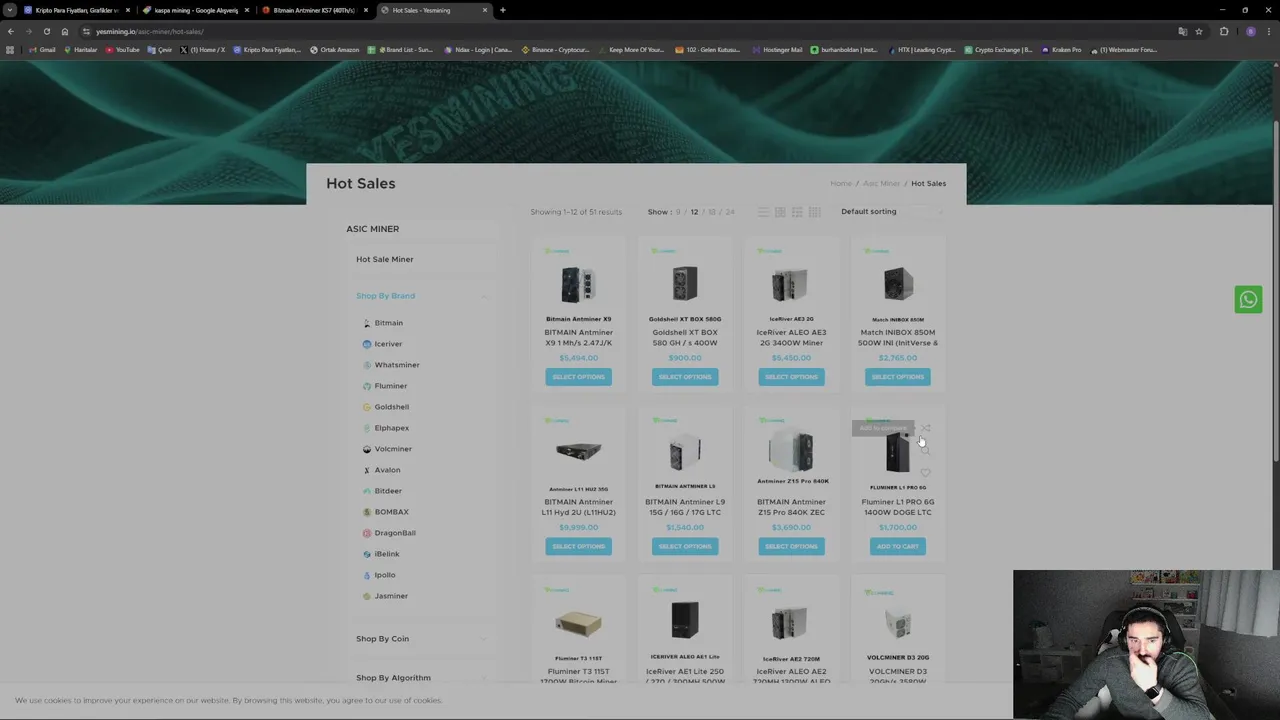This screenshot has width=1280, height=720.
Task: Click the Iceriver brand logo icon
Action: click(x=367, y=344)
